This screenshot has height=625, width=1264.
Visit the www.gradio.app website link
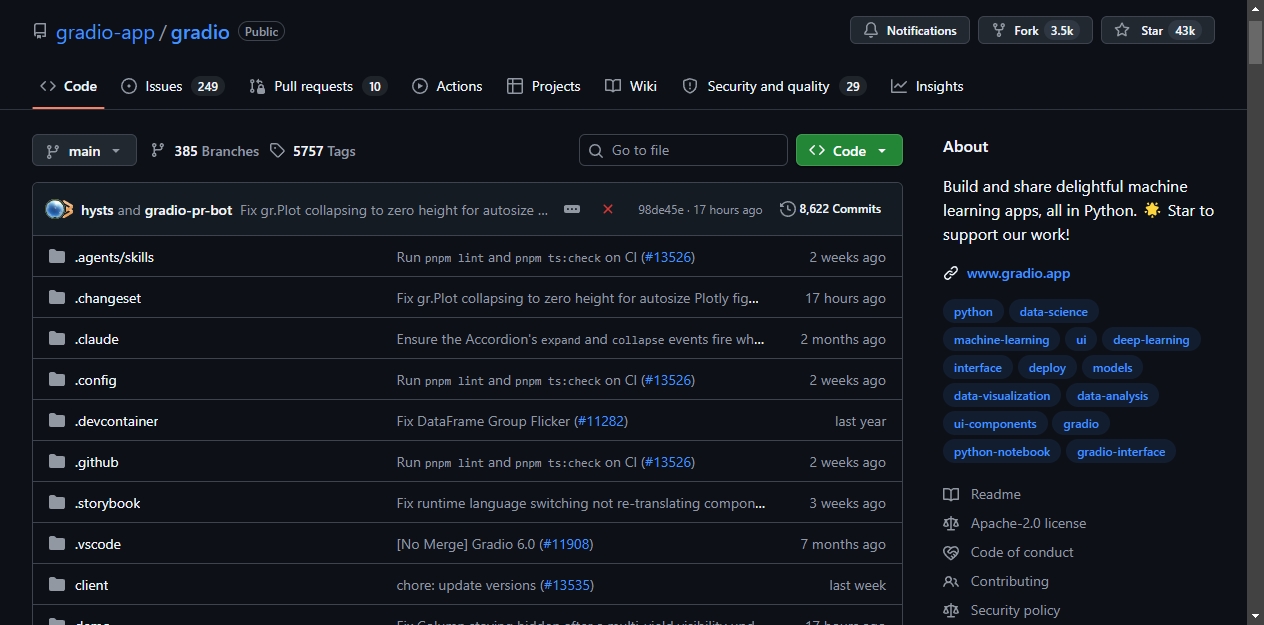1018,273
